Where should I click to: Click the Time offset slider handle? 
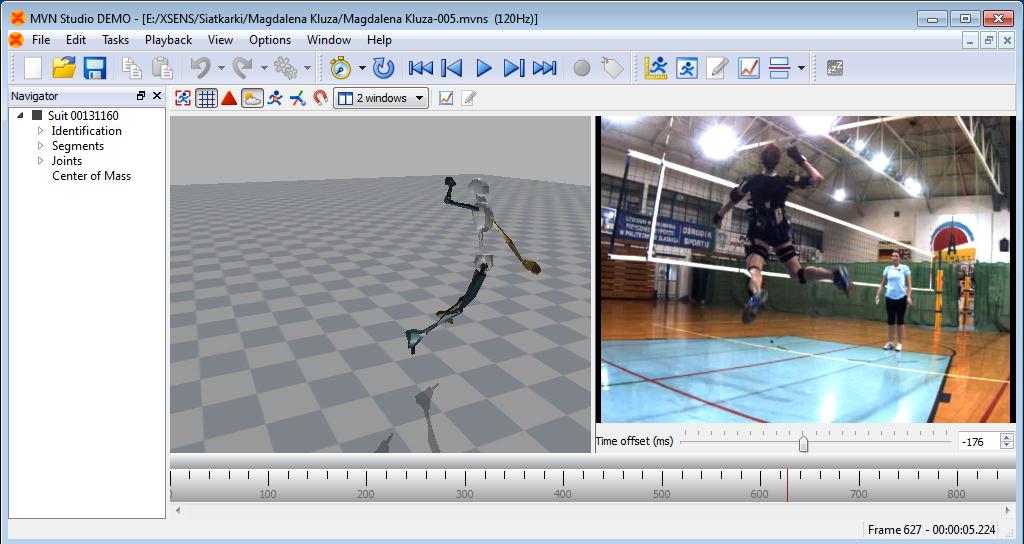pos(803,443)
